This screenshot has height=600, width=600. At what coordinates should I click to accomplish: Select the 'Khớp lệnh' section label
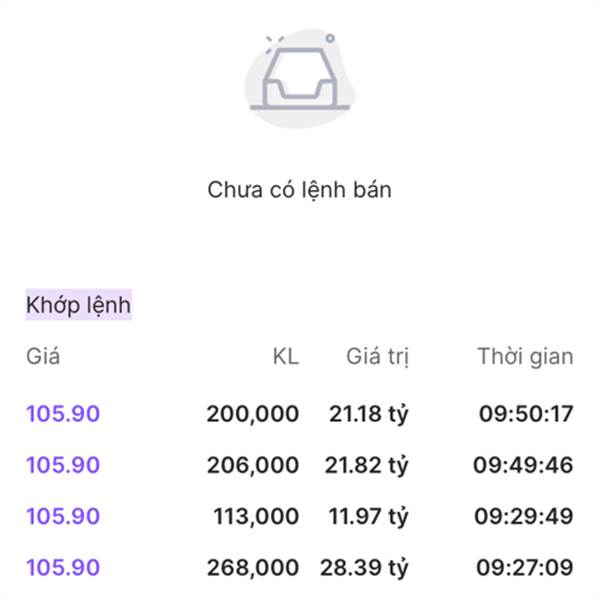click(x=78, y=304)
